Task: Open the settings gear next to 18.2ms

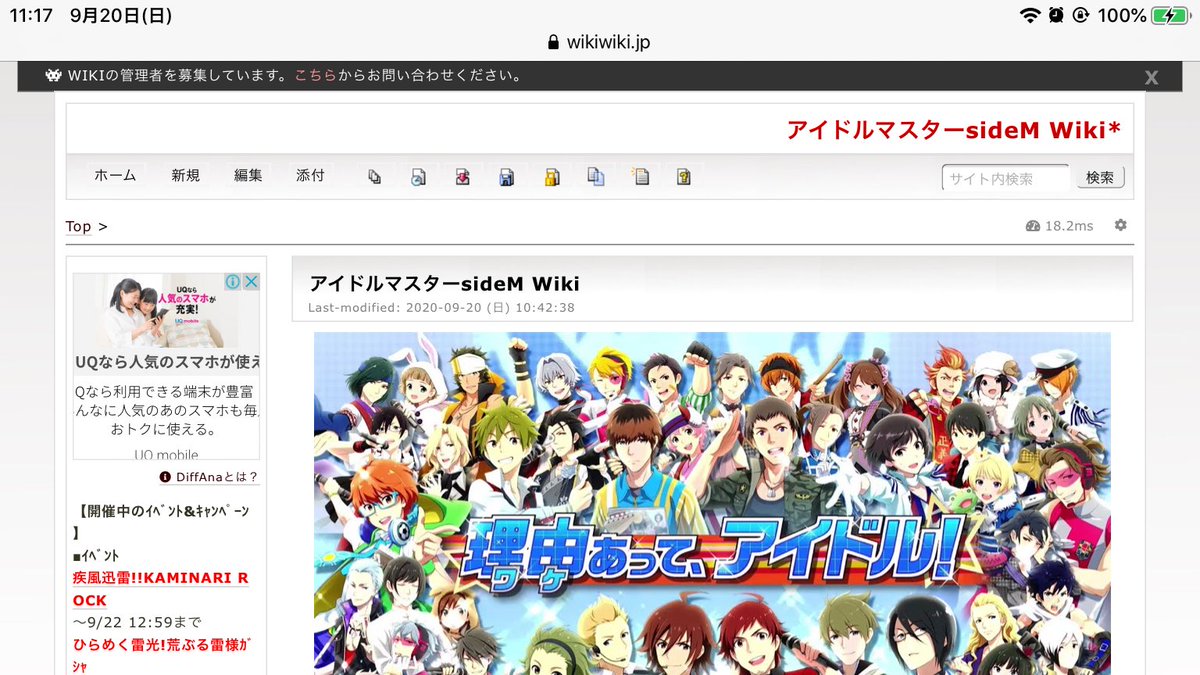Action: click(1120, 226)
